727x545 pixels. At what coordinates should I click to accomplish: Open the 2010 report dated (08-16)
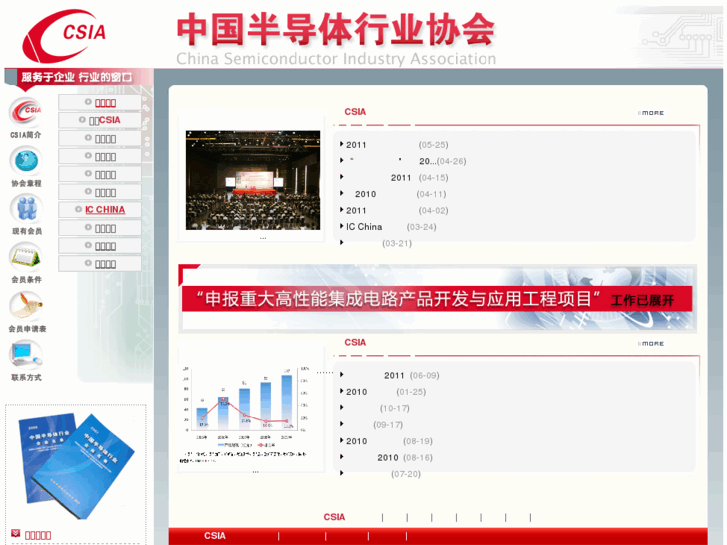[387, 457]
